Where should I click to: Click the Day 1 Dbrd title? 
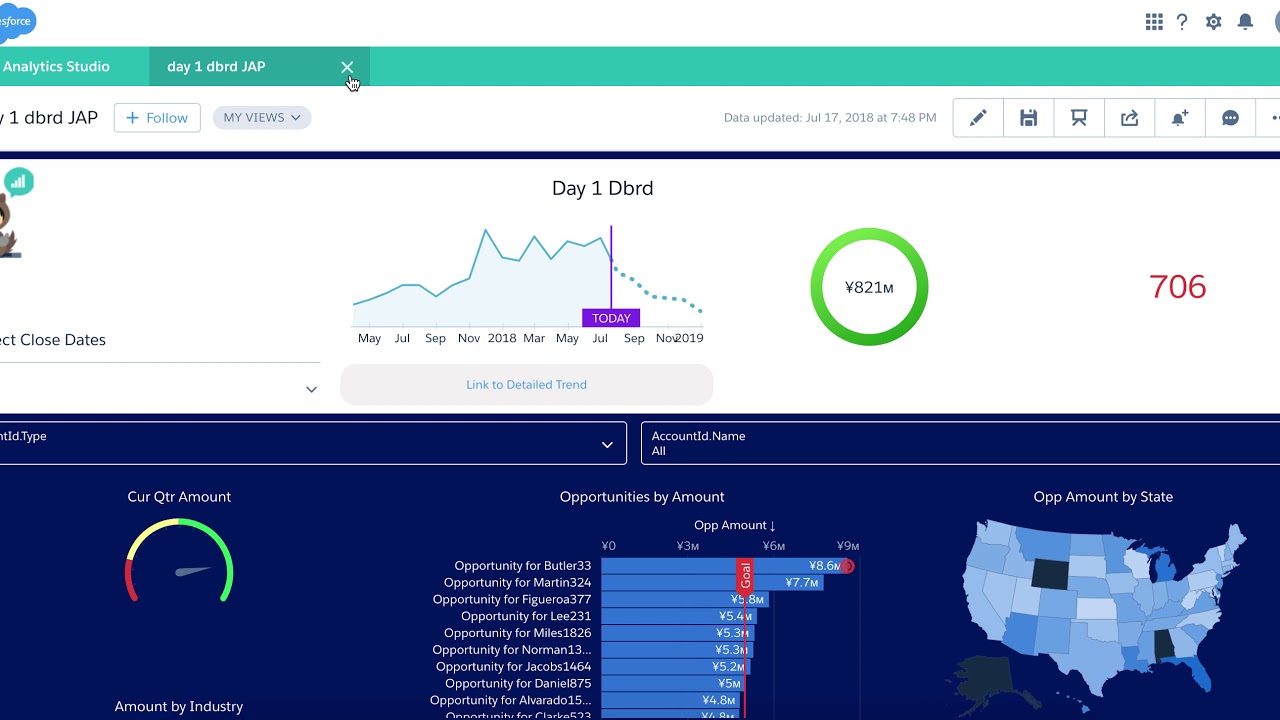point(603,188)
